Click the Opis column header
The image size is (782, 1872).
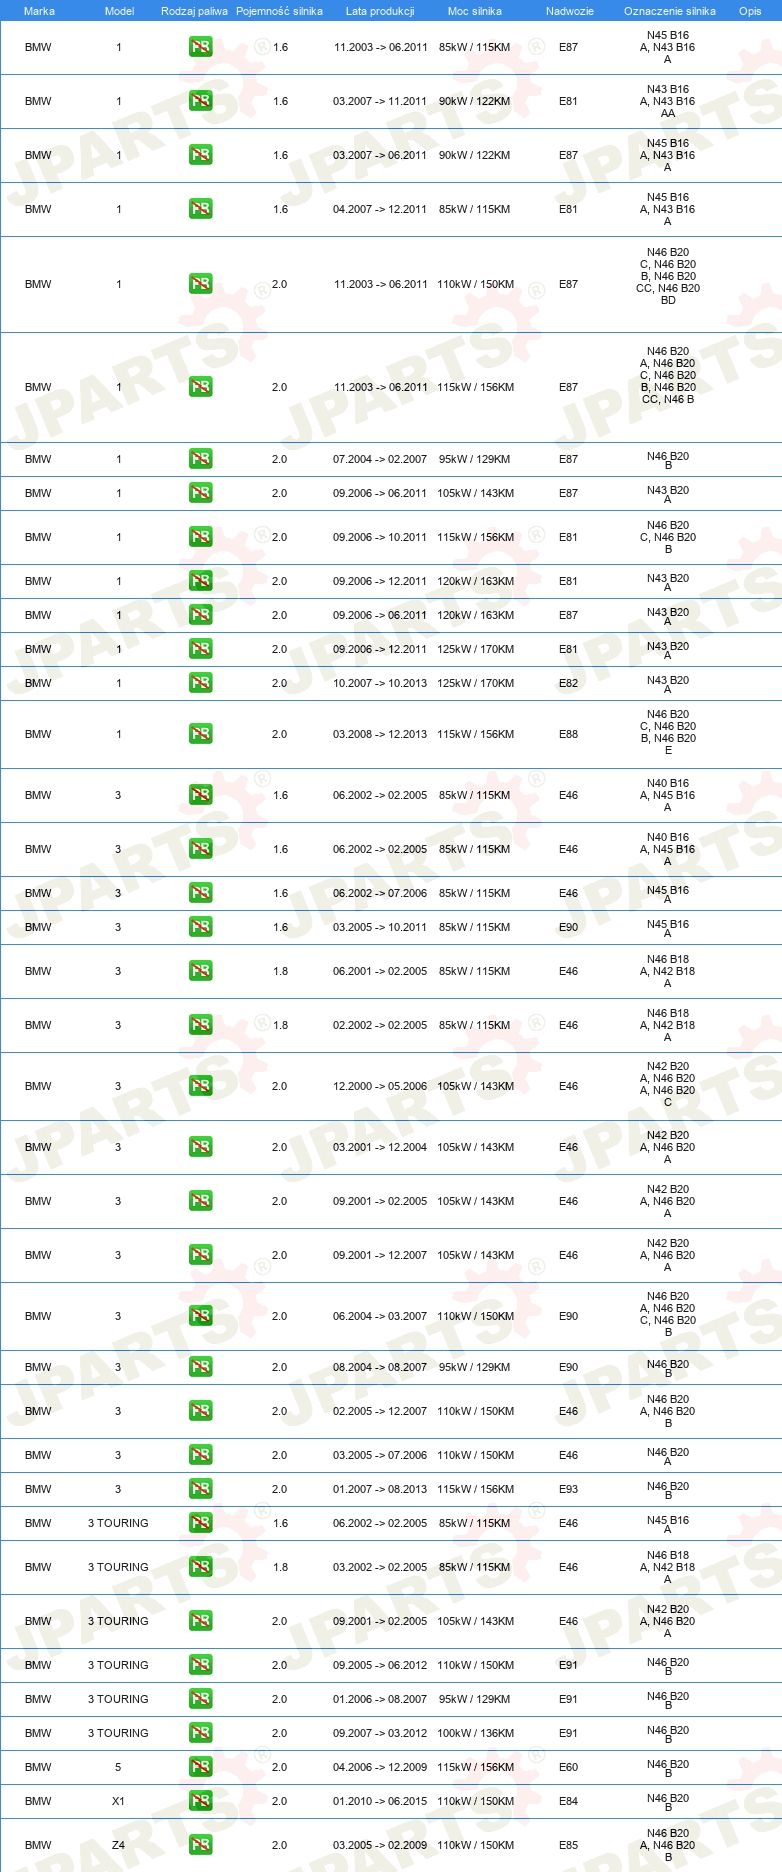tap(750, 11)
